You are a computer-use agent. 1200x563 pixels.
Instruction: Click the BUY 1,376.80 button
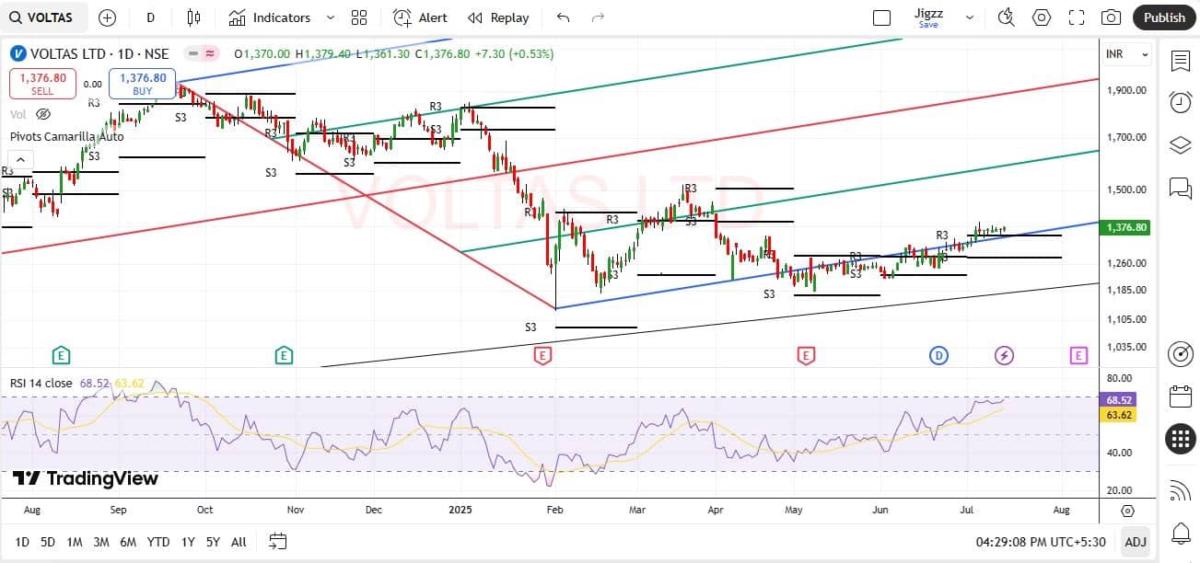click(142, 83)
